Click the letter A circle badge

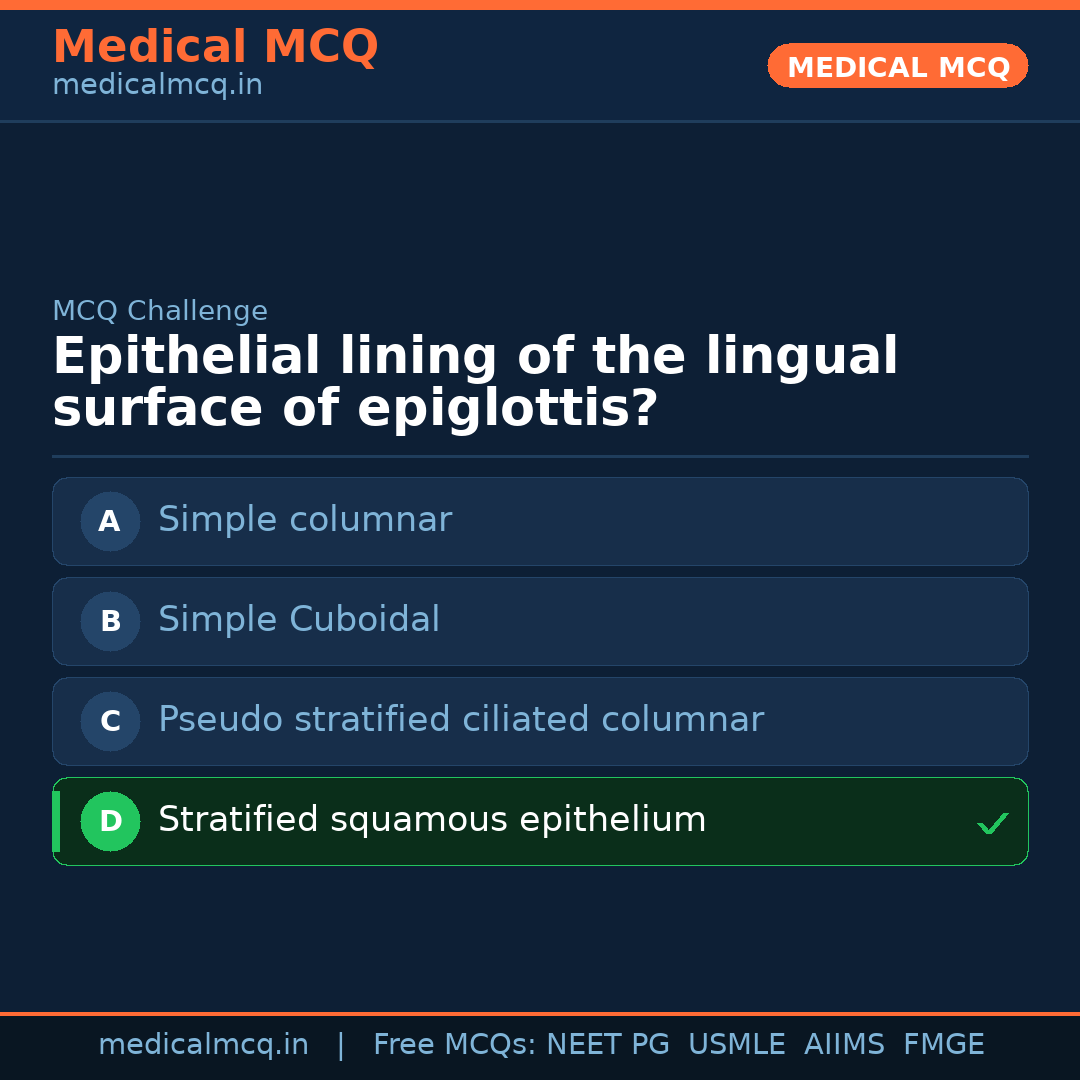pyautogui.click(x=110, y=521)
